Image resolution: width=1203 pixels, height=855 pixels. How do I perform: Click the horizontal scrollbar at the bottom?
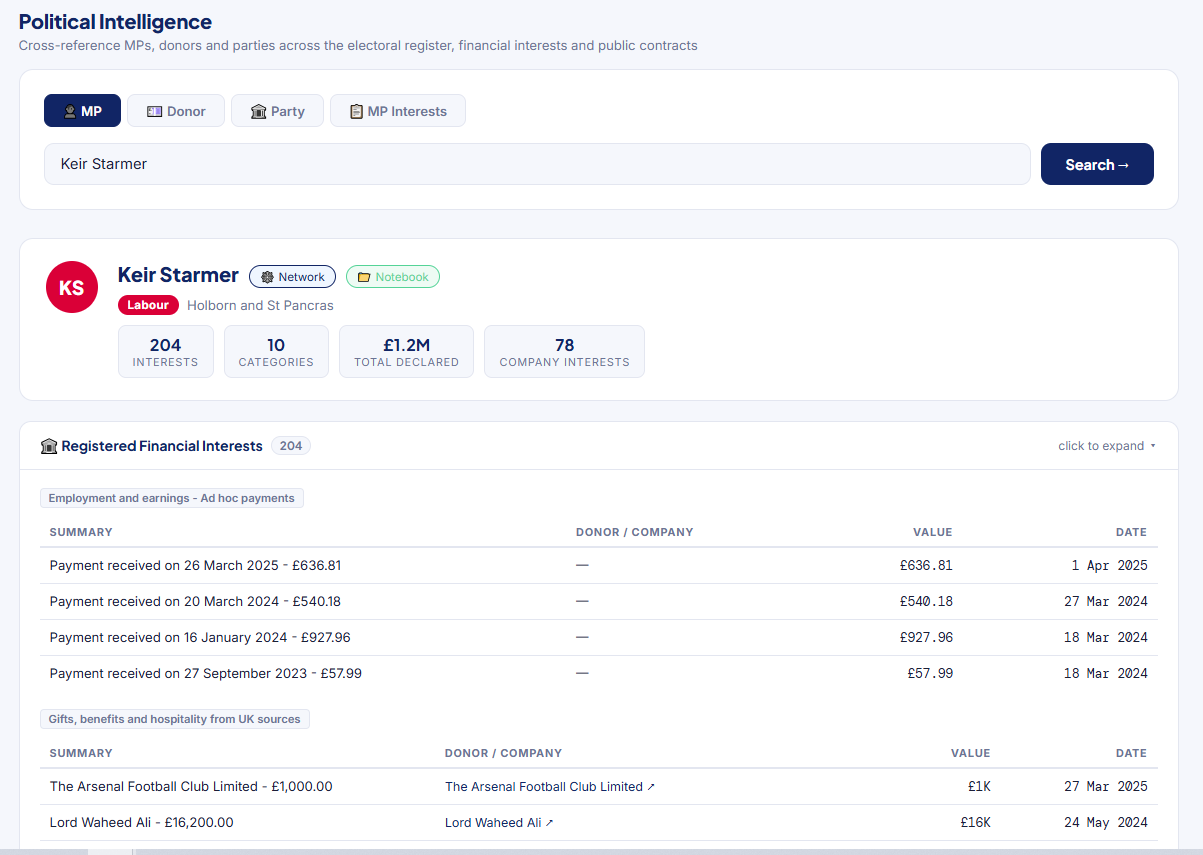[601, 852]
